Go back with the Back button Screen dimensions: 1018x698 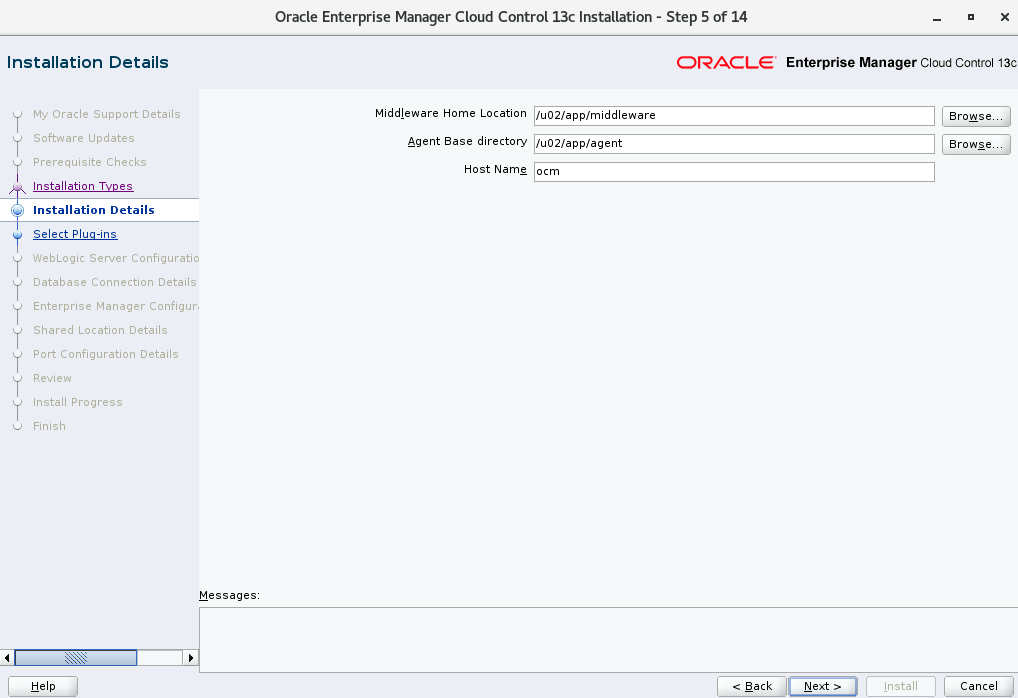[x=752, y=686]
